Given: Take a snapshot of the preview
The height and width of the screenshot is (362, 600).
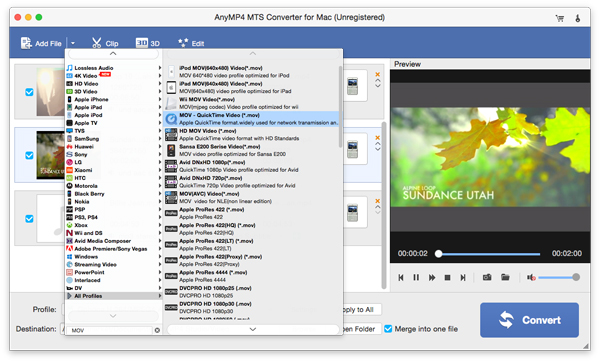Looking at the screenshot, I should pos(487,277).
